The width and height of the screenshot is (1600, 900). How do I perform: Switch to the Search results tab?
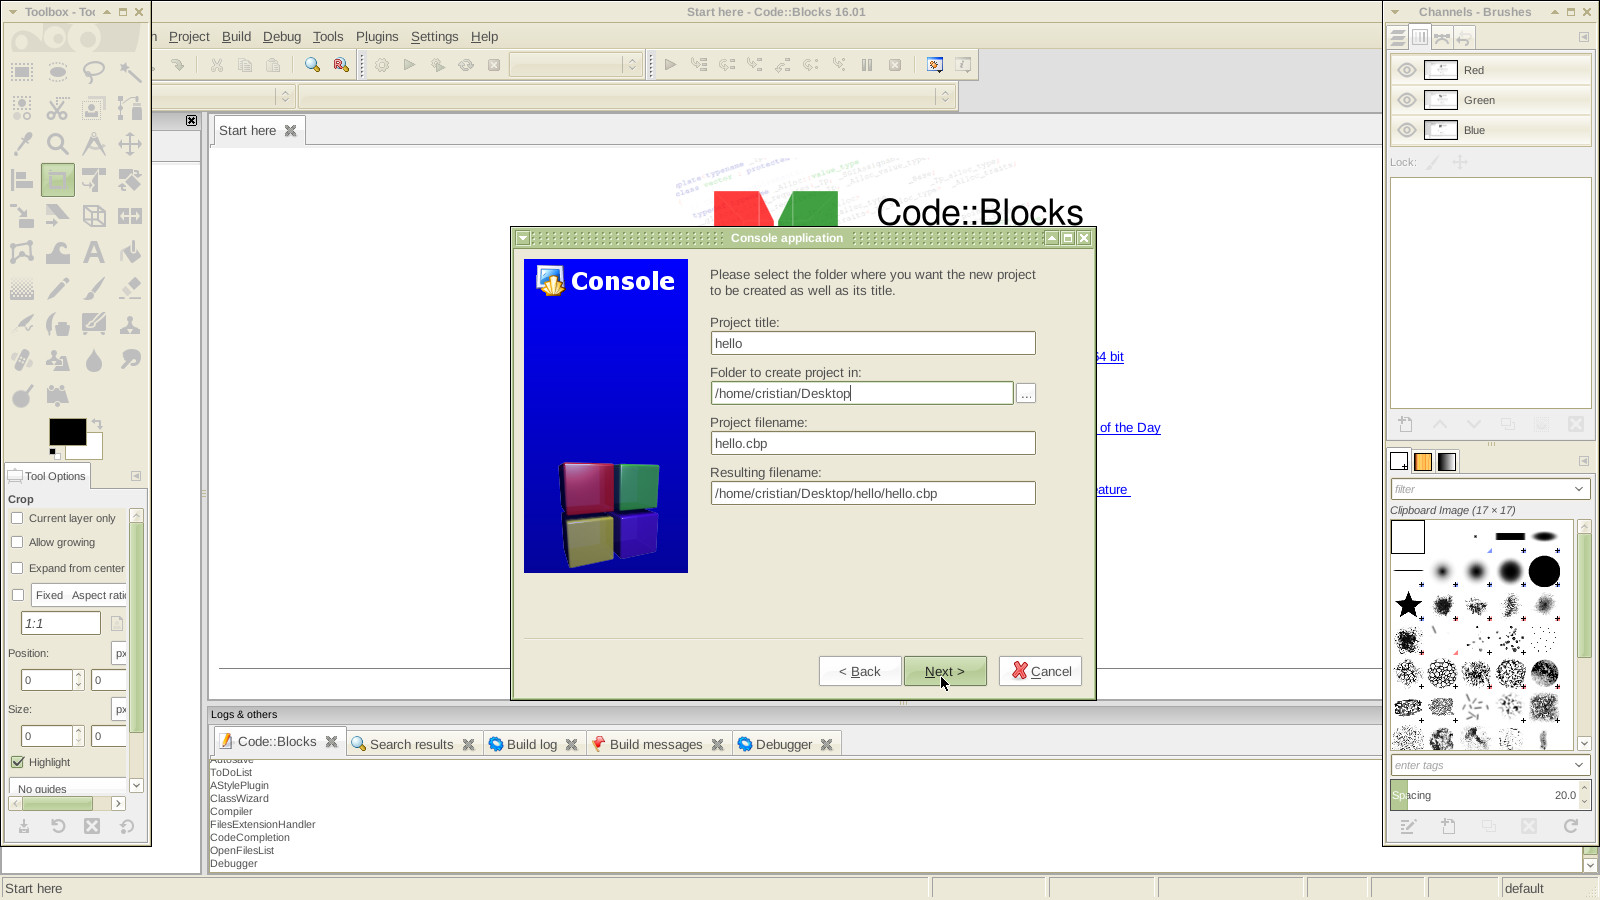click(411, 744)
